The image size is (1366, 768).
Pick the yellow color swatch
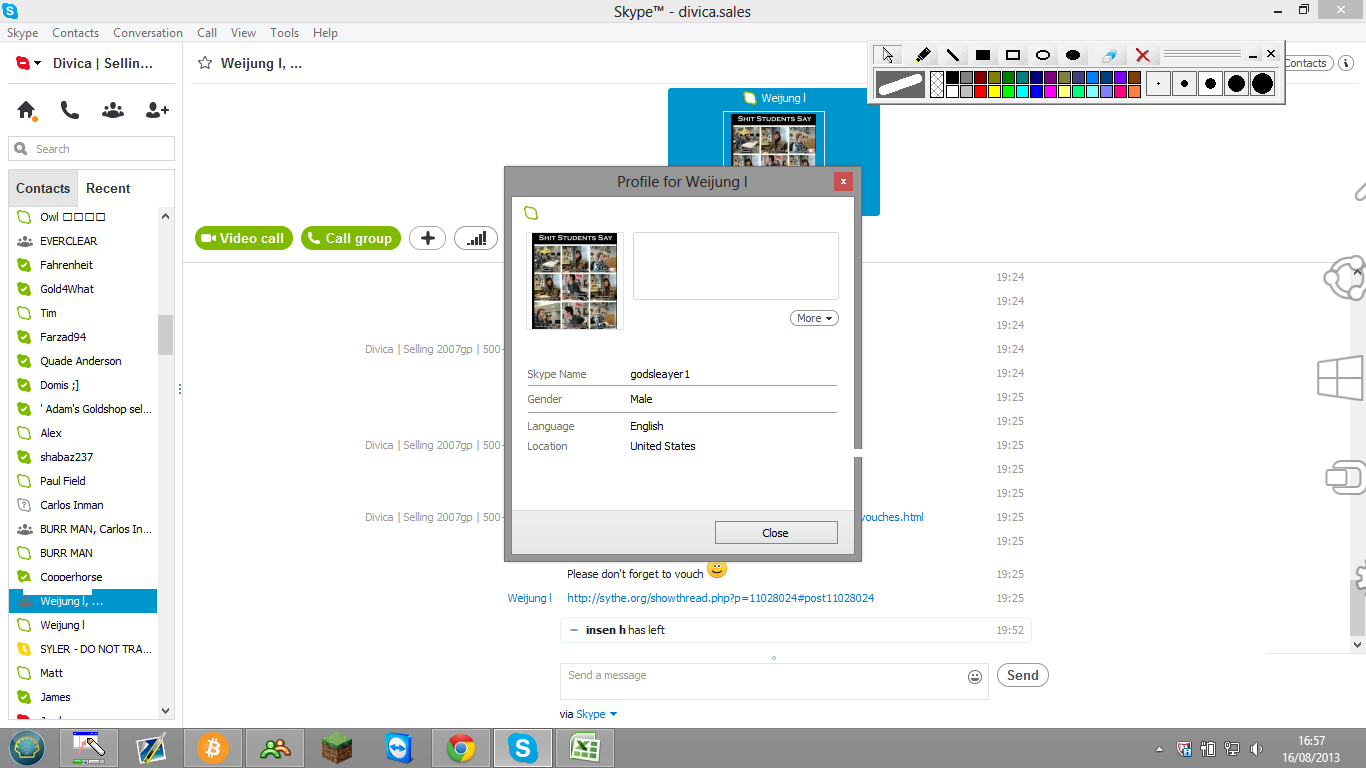(994, 91)
